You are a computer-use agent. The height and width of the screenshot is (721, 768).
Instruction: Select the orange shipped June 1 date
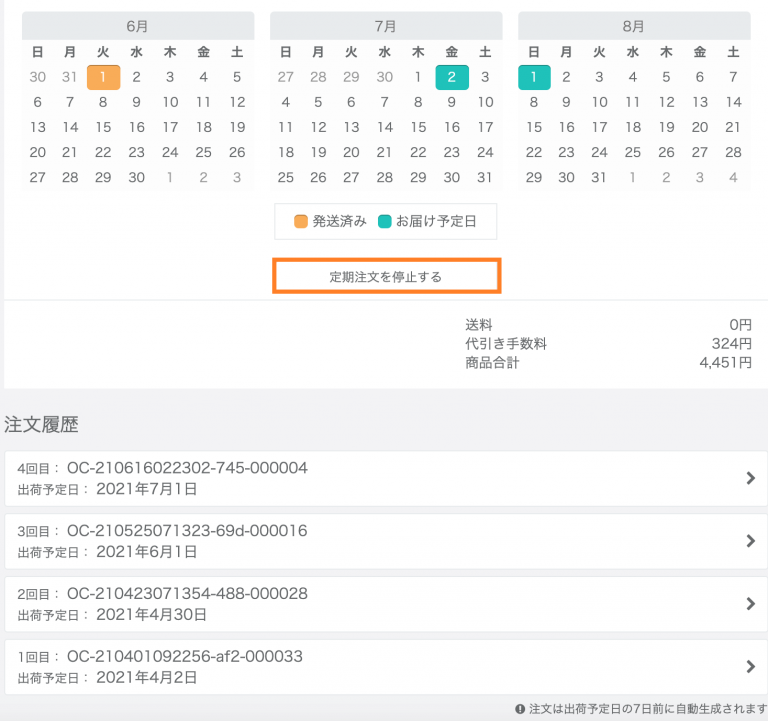tap(104, 77)
